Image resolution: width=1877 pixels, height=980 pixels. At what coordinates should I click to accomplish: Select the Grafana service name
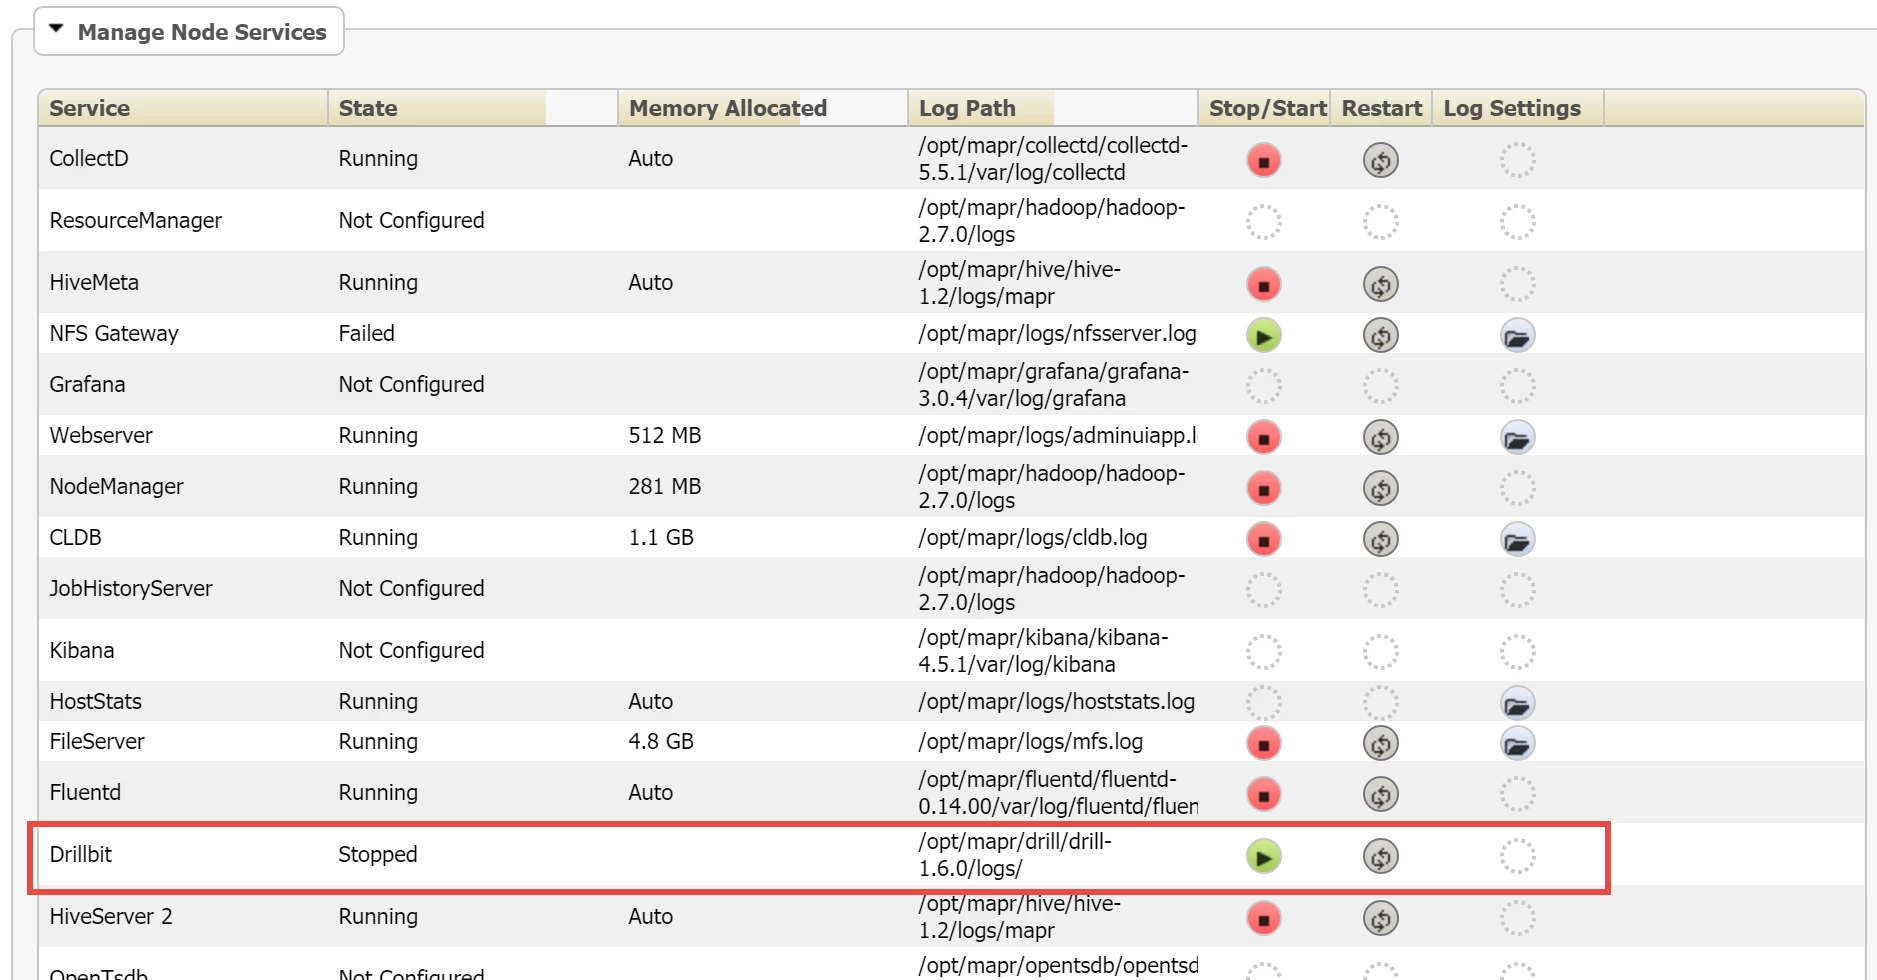click(x=87, y=384)
